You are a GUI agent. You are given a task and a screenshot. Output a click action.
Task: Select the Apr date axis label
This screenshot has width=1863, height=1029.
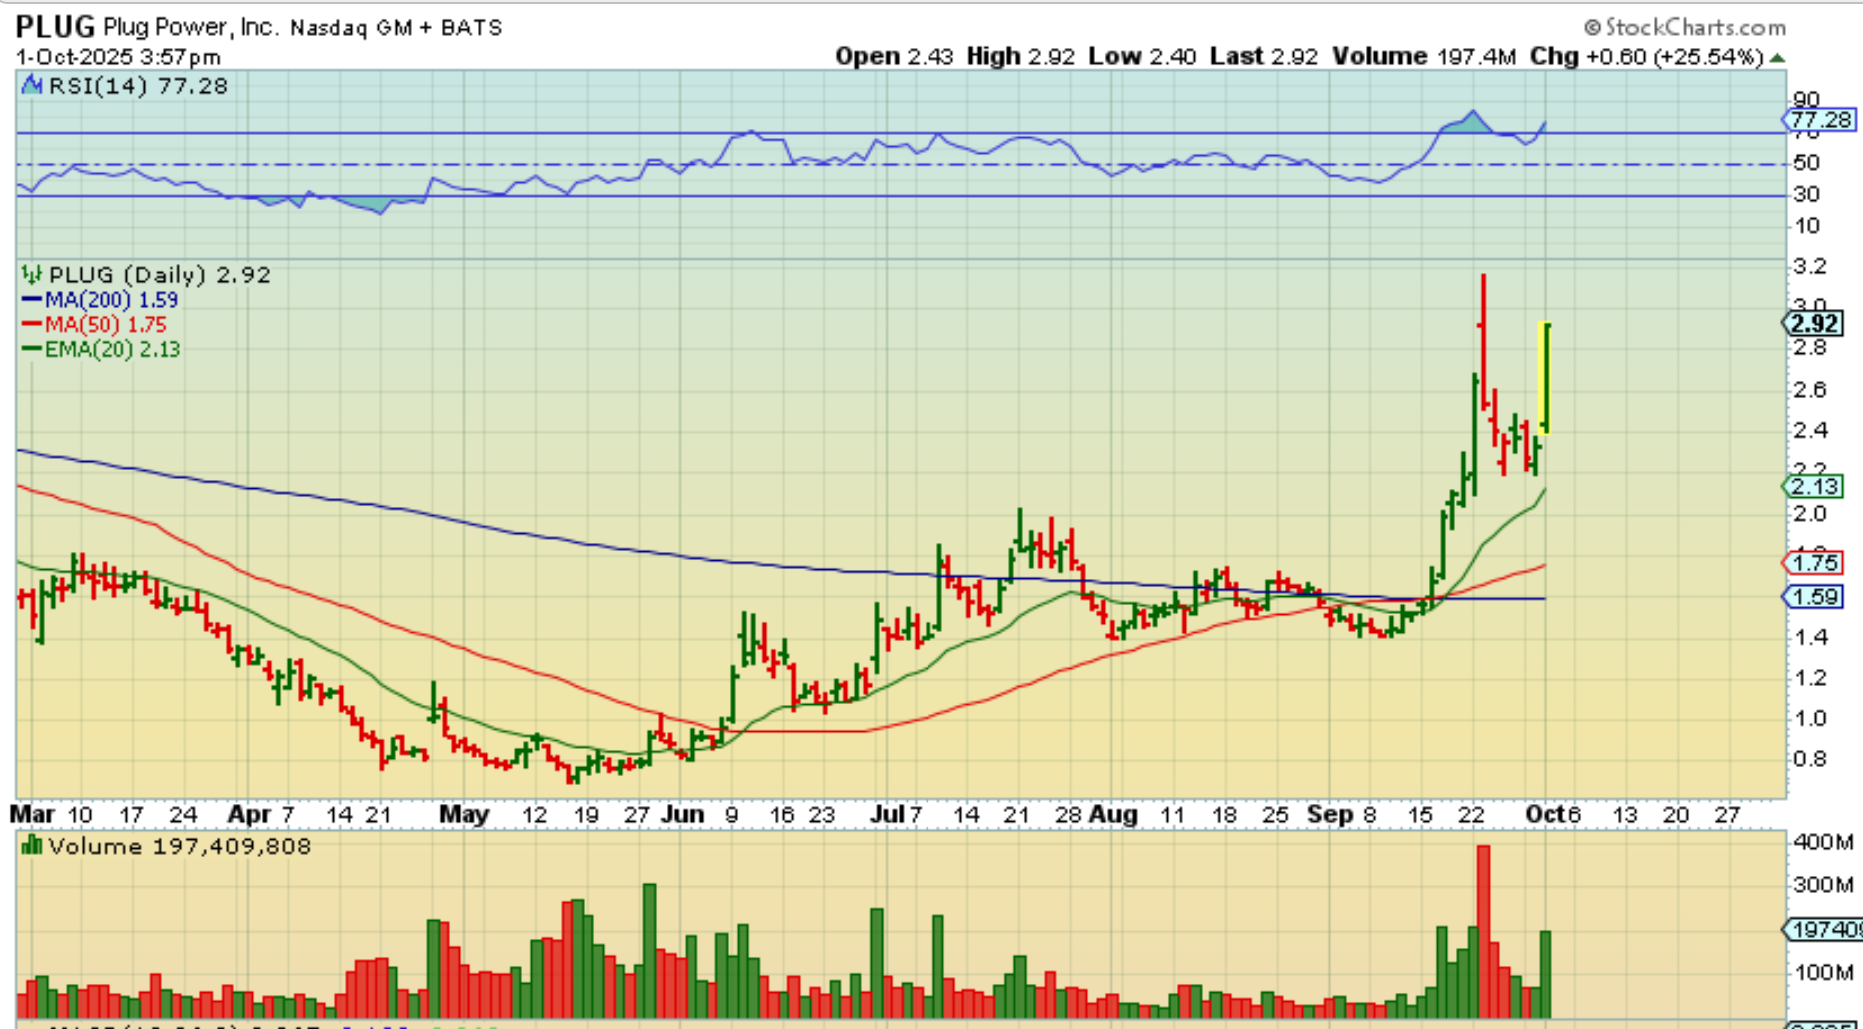(249, 815)
